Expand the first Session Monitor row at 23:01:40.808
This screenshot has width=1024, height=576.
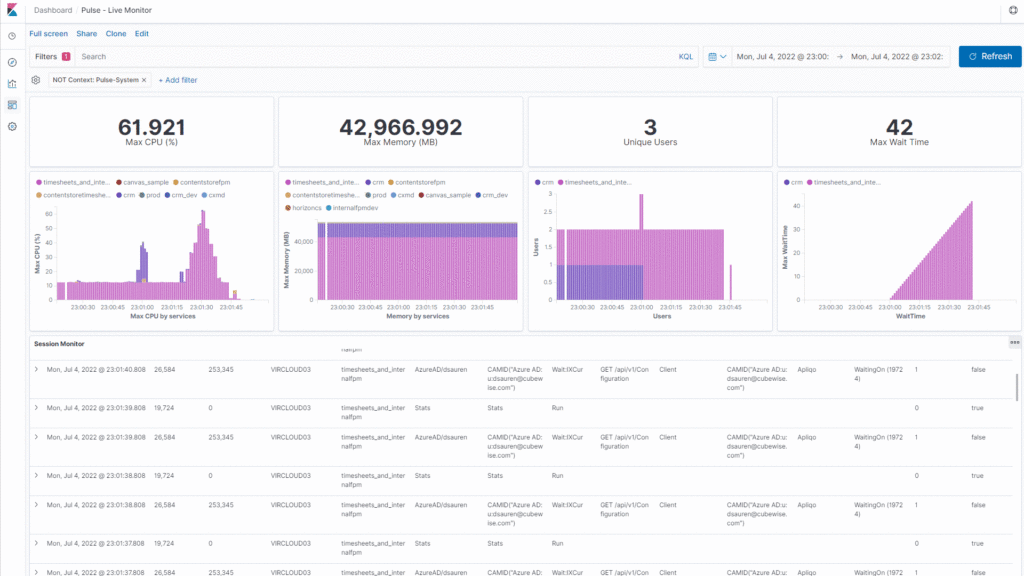(x=36, y=370)
